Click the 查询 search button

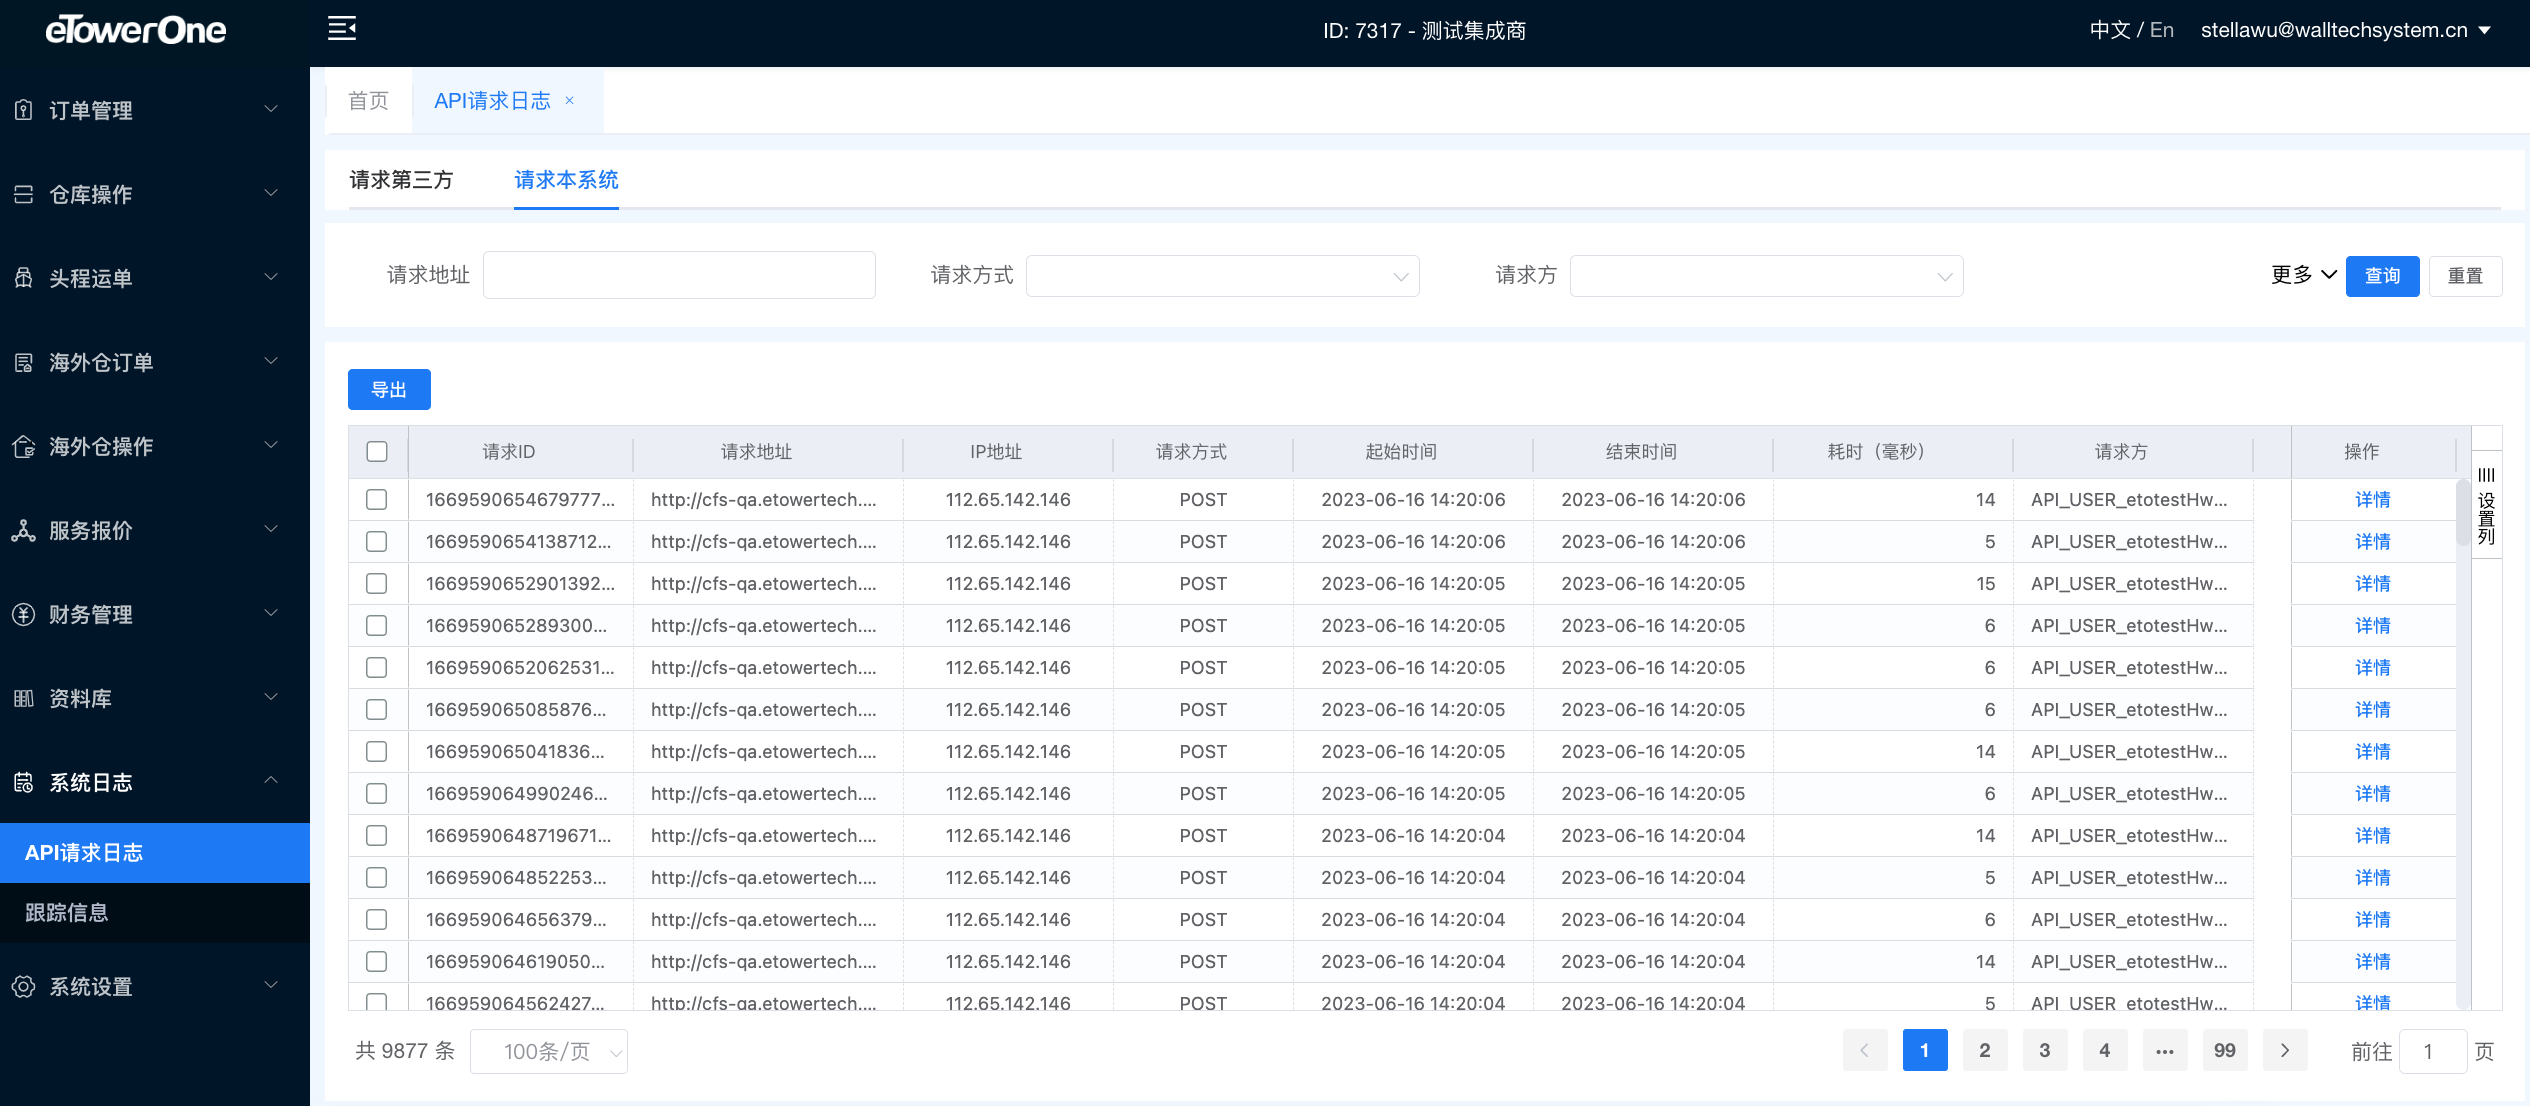point(2382,276)
